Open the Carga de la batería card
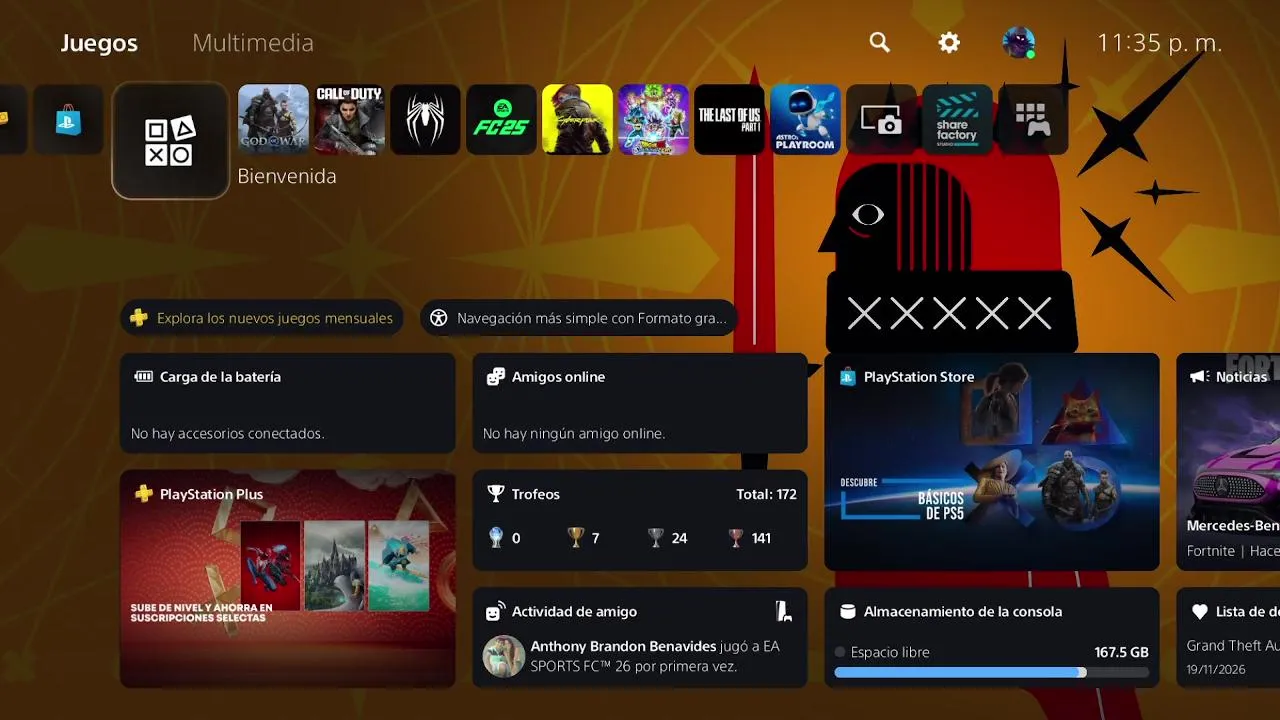 coord(288,403)
